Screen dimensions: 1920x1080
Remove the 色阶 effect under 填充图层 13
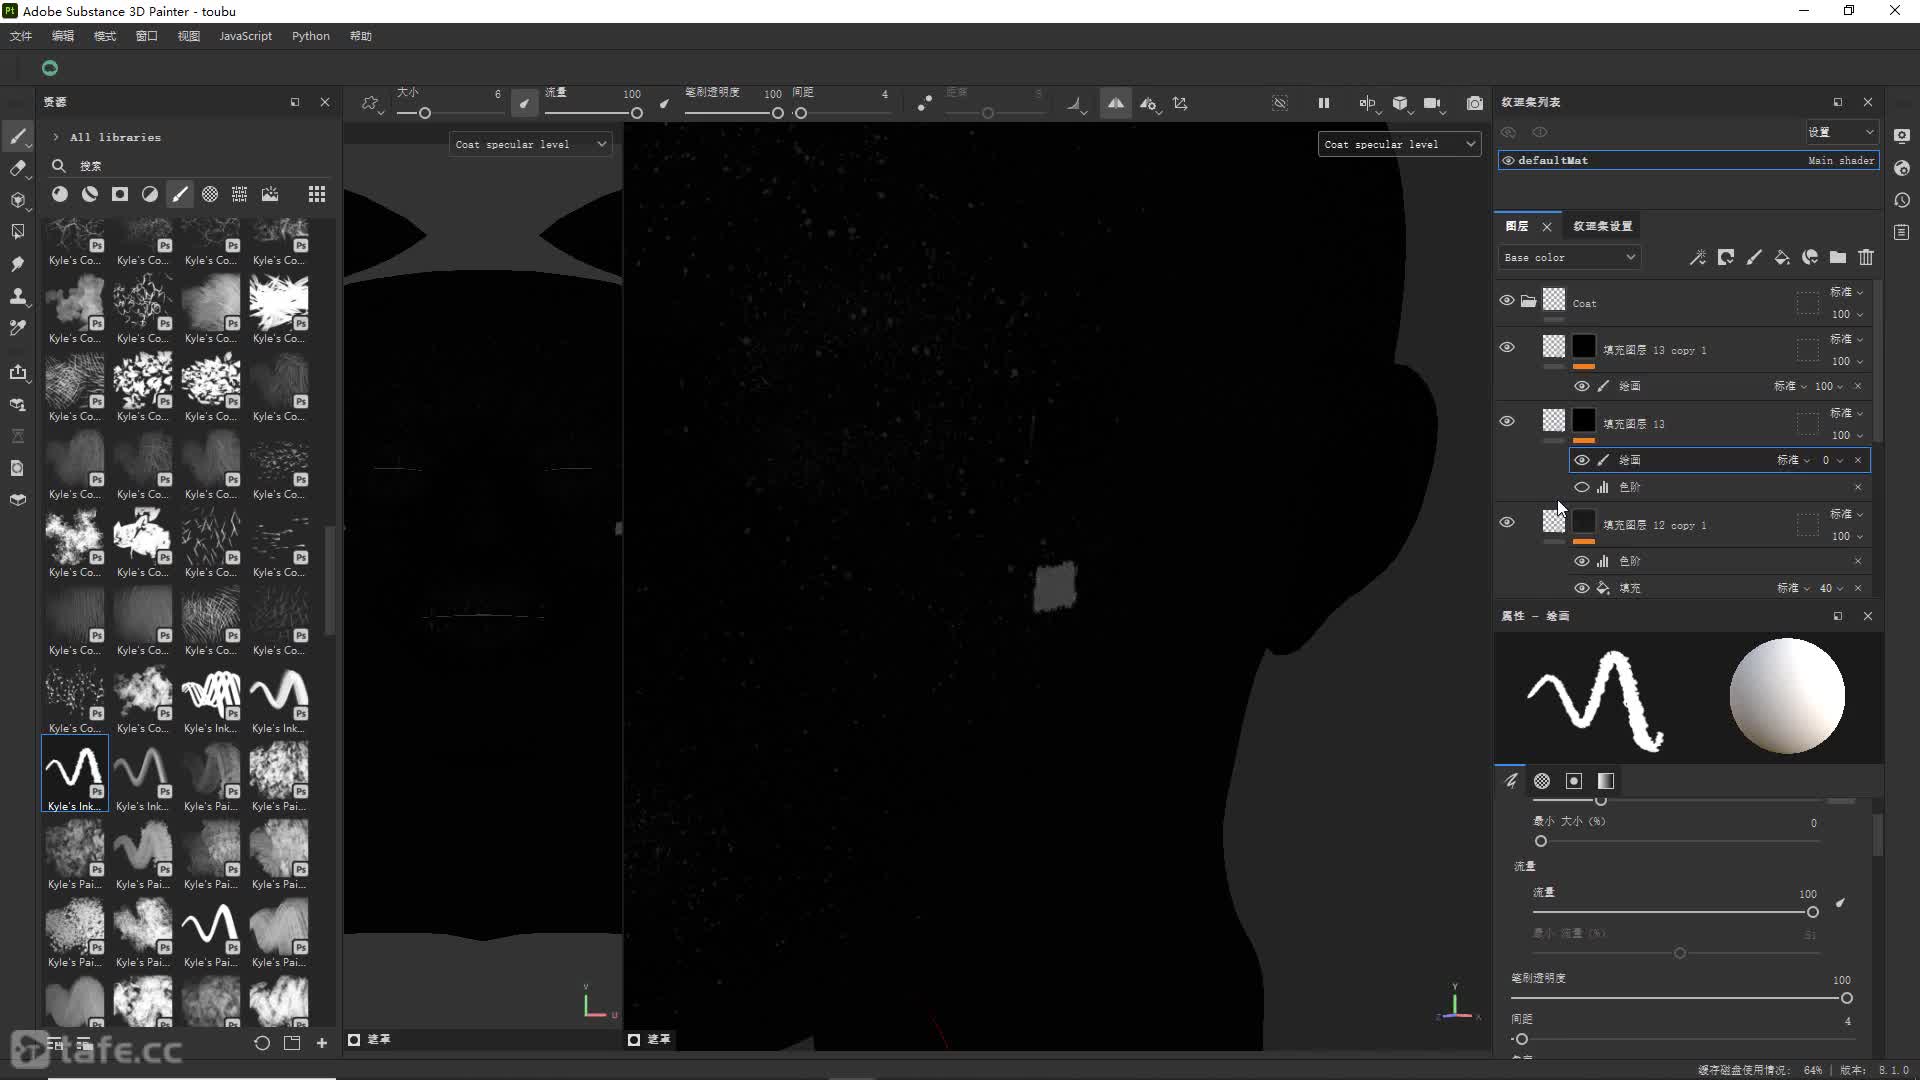(x=1858, y=487)
